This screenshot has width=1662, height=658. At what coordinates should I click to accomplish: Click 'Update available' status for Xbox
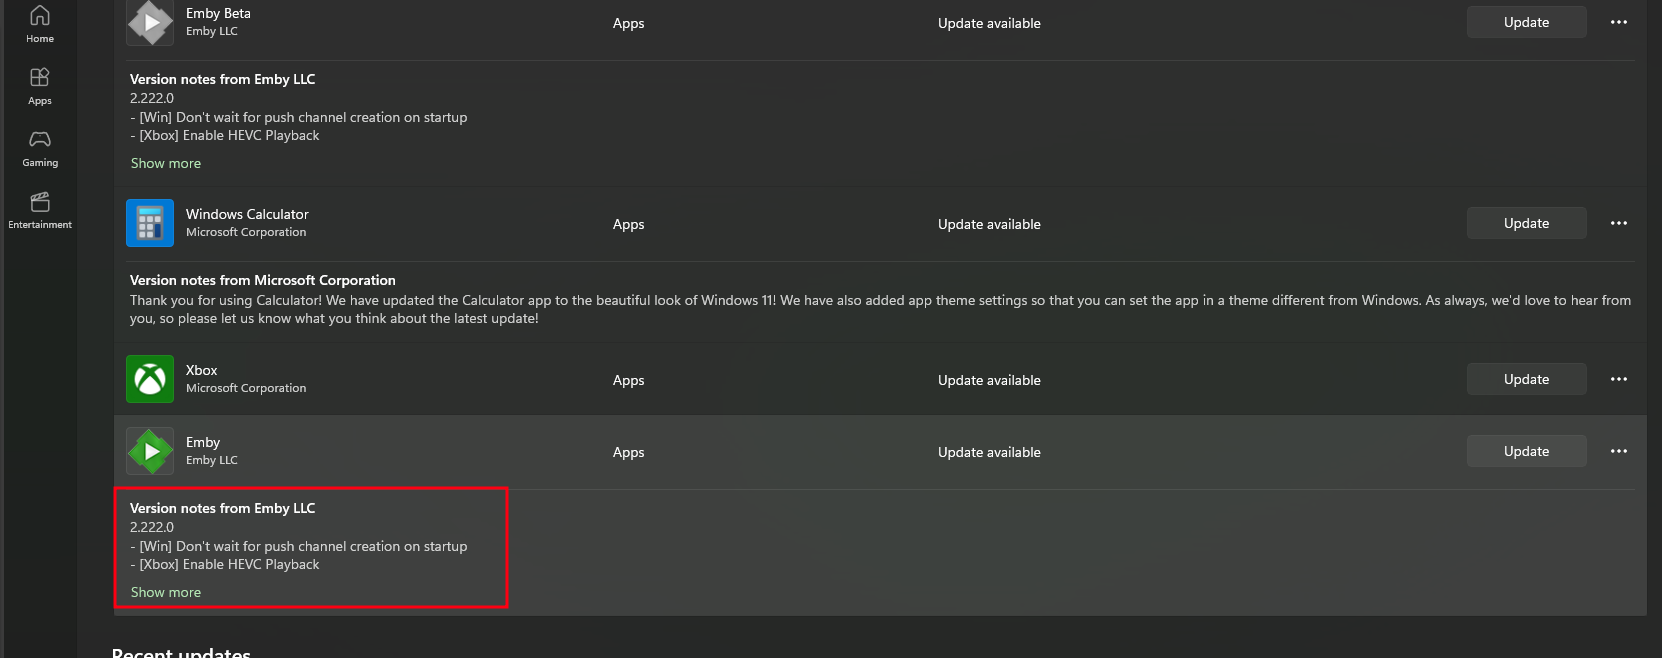(989, 380)
